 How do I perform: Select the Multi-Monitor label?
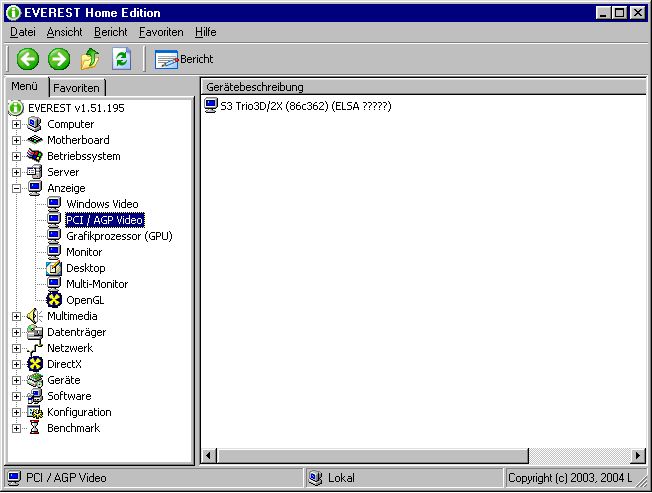coord(97,284)
